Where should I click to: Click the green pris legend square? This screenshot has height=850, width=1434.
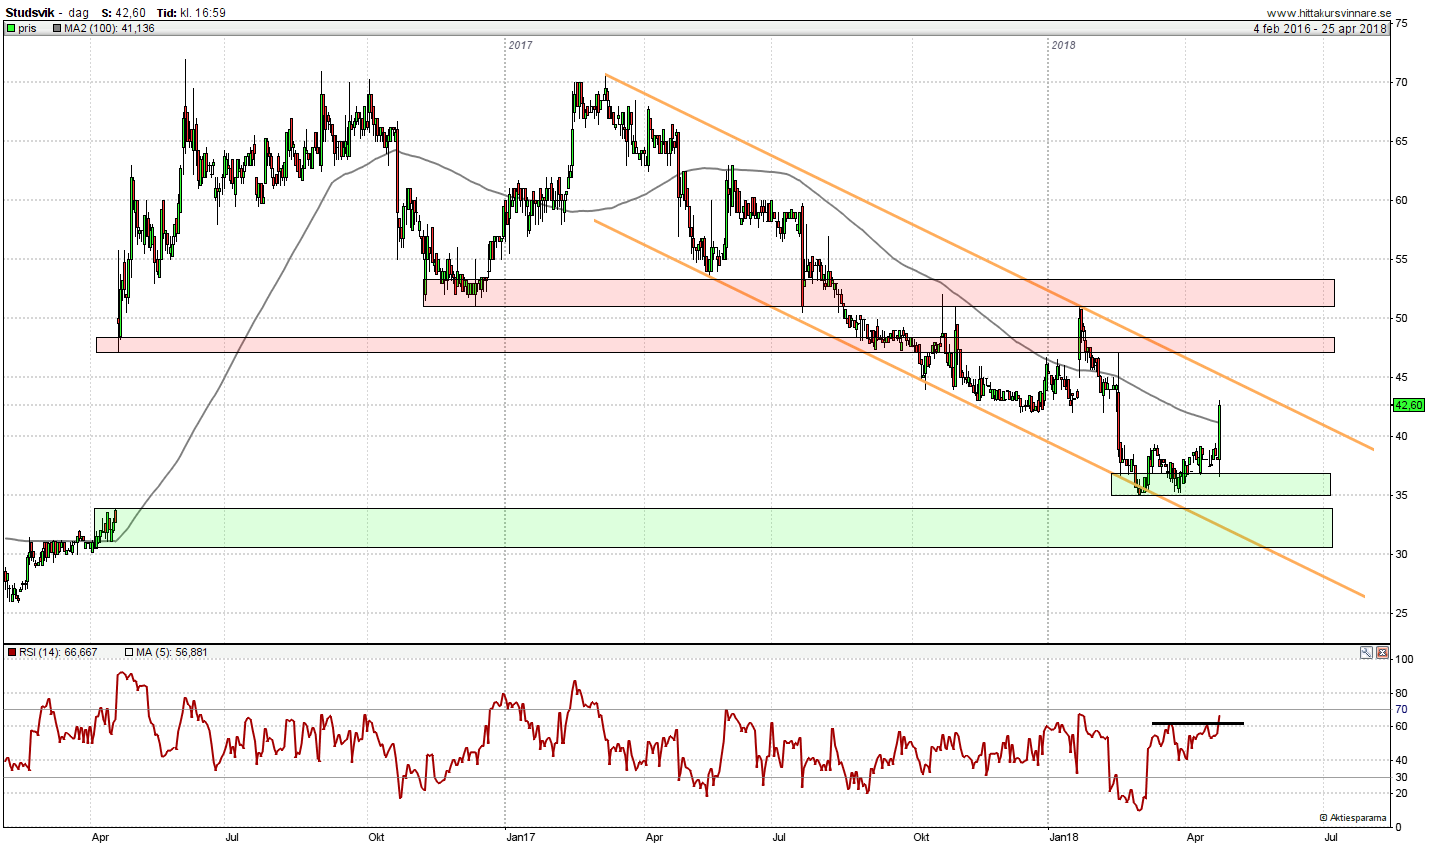pyautogui.click(x=10, y=29)
